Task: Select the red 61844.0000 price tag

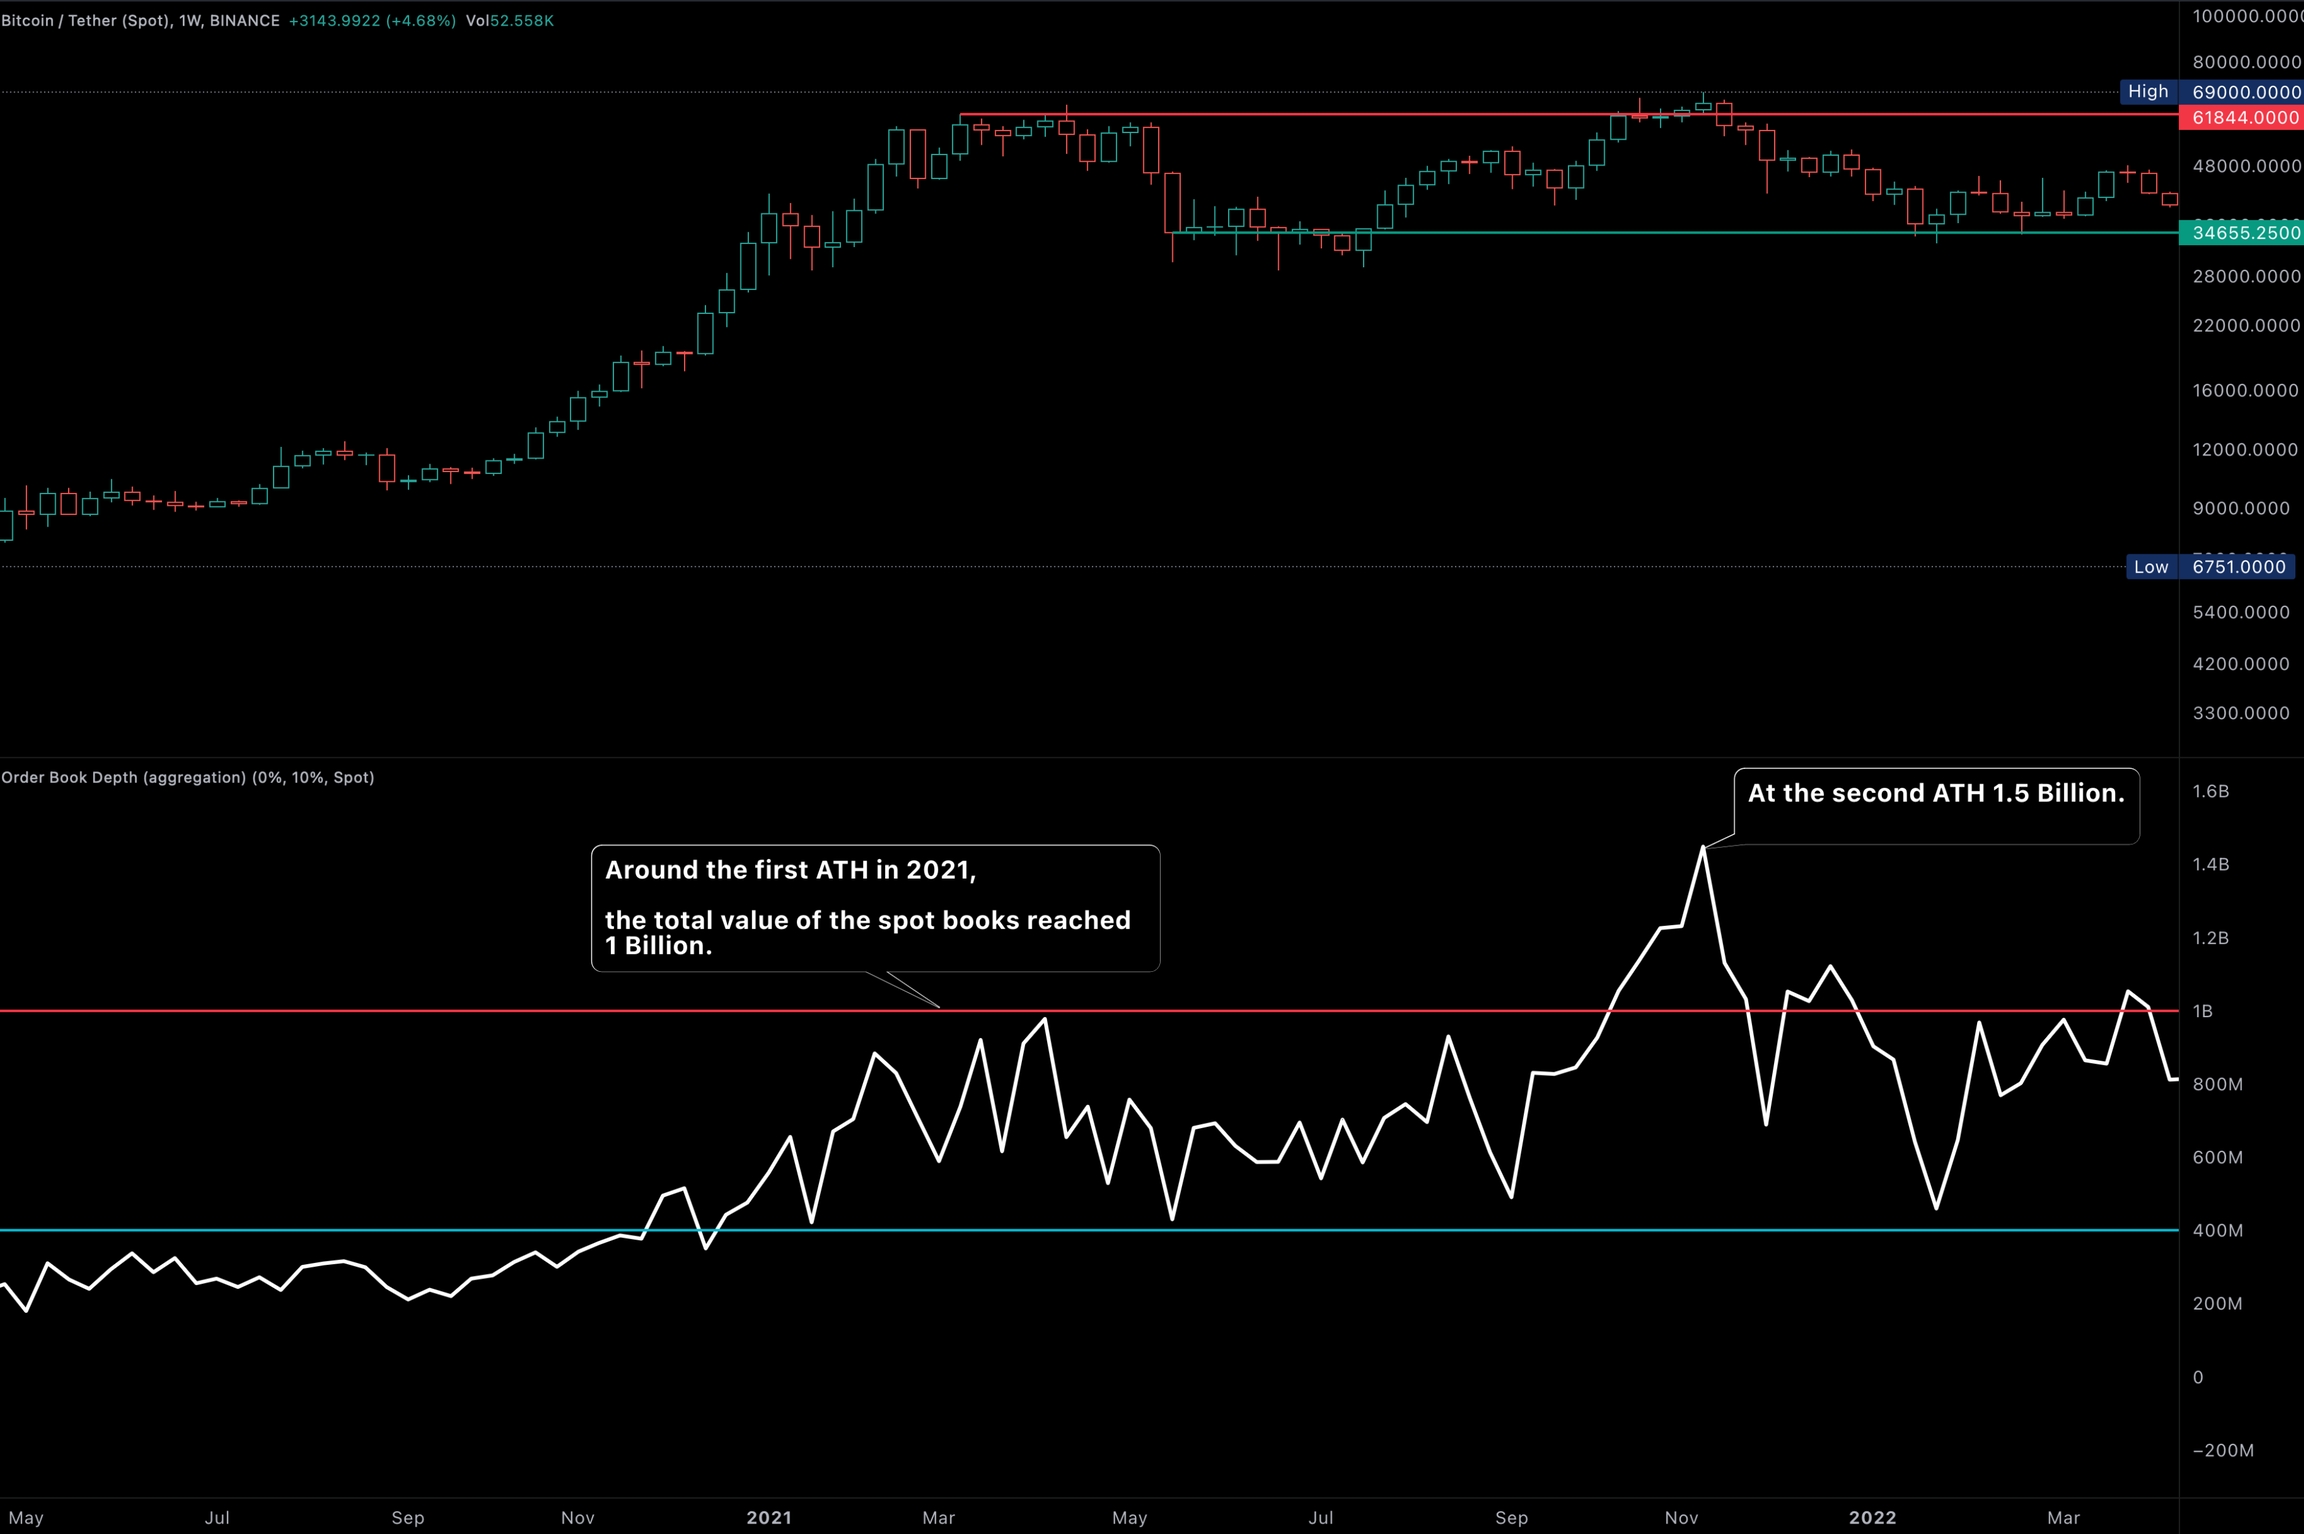Action: 2244,118
